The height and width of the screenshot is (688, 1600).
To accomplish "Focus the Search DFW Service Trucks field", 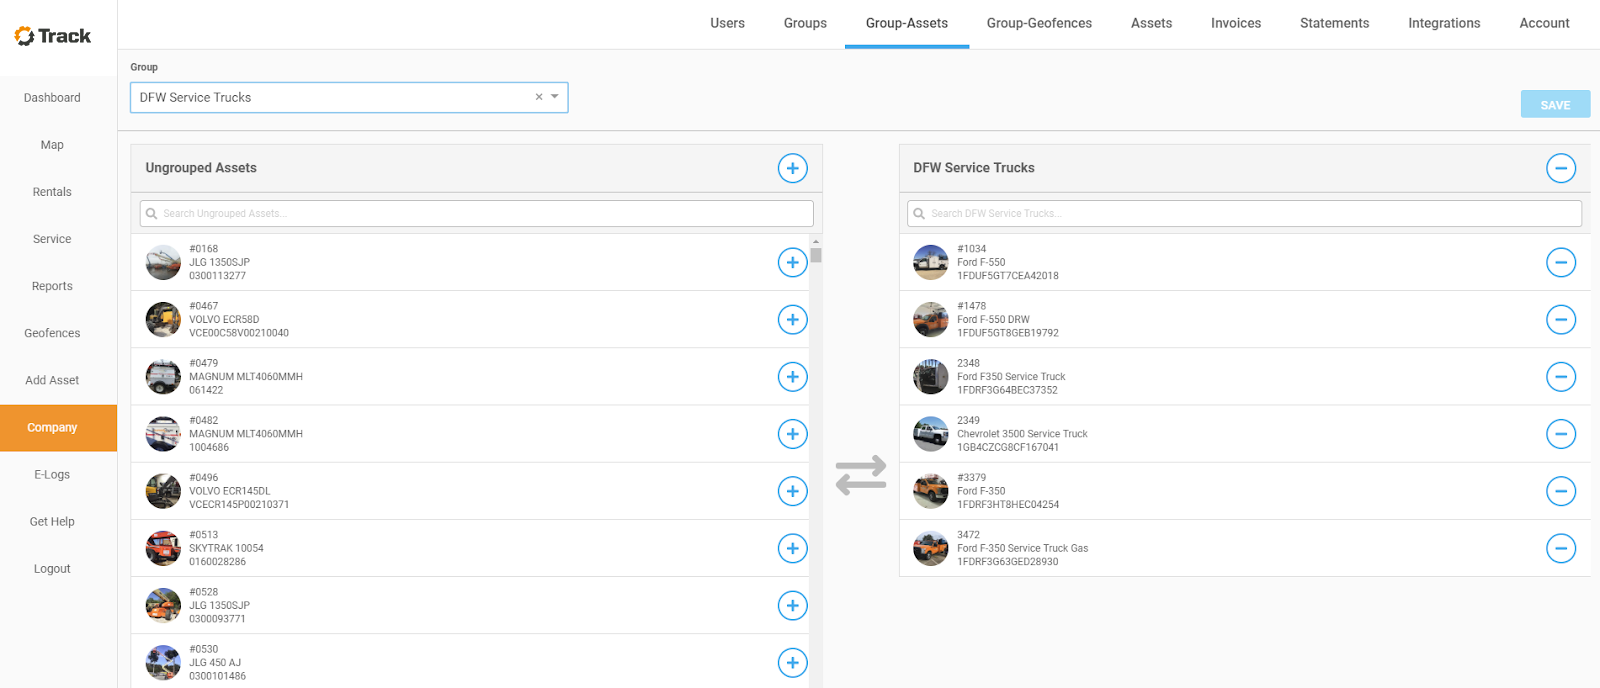I will [x=1244, y=213].
